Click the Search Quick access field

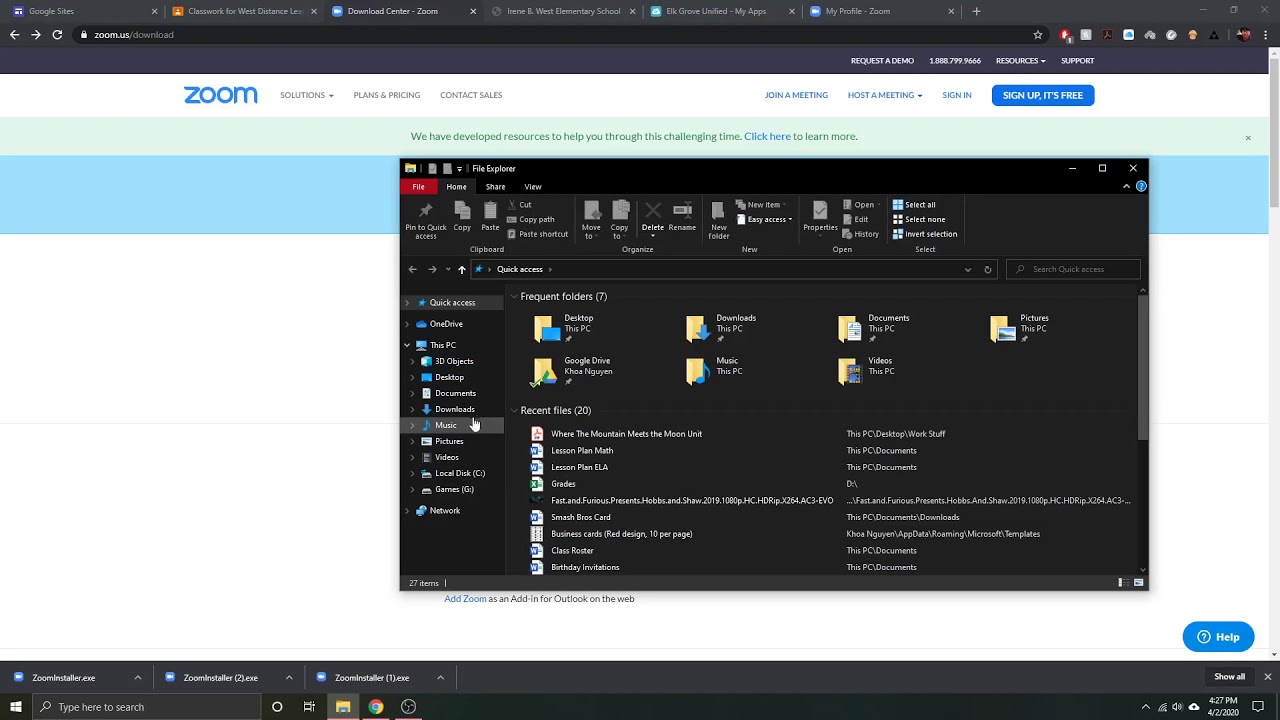click(1073, 269)
